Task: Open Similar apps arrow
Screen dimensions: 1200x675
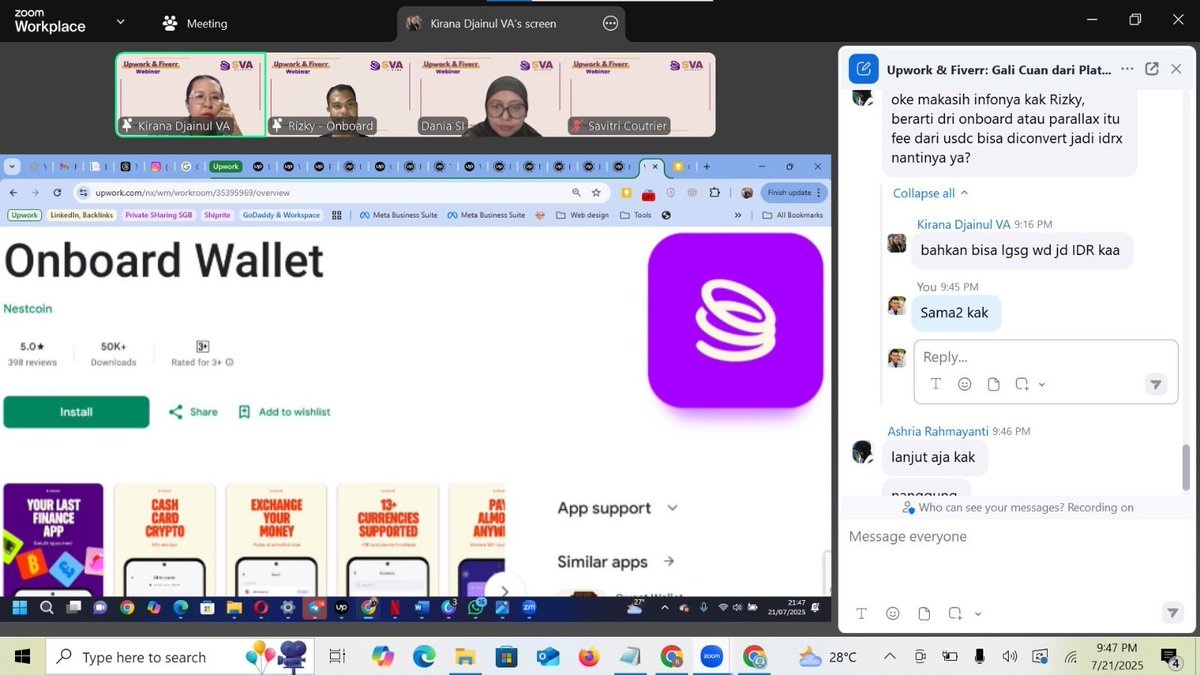Action: (x=669, y=562)
